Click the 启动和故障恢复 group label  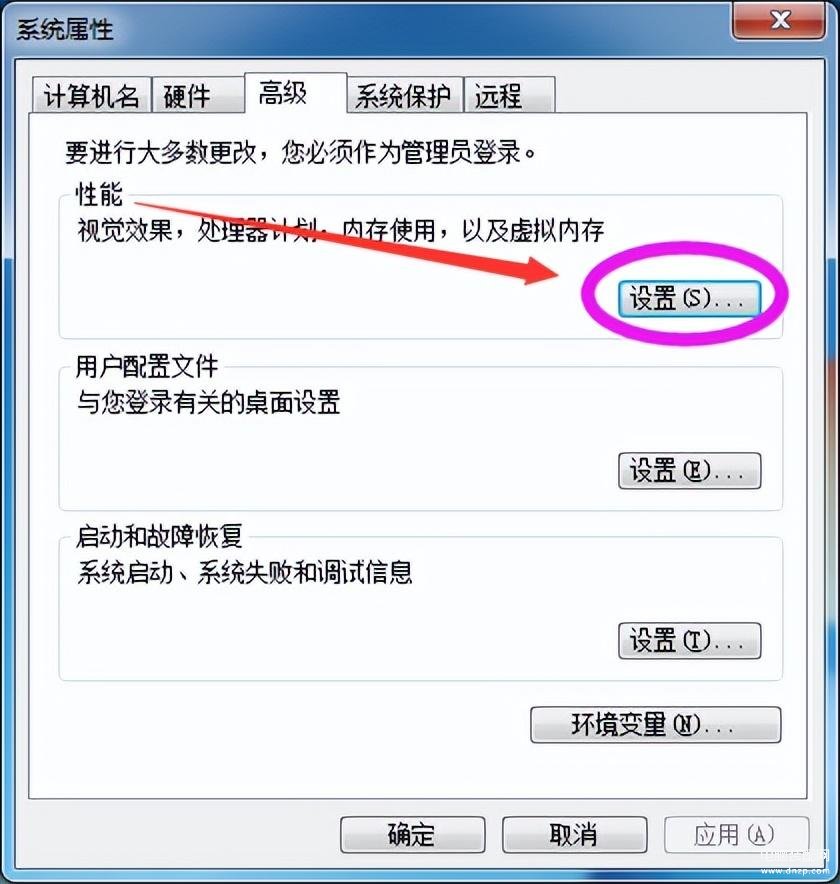click(159, 536)
